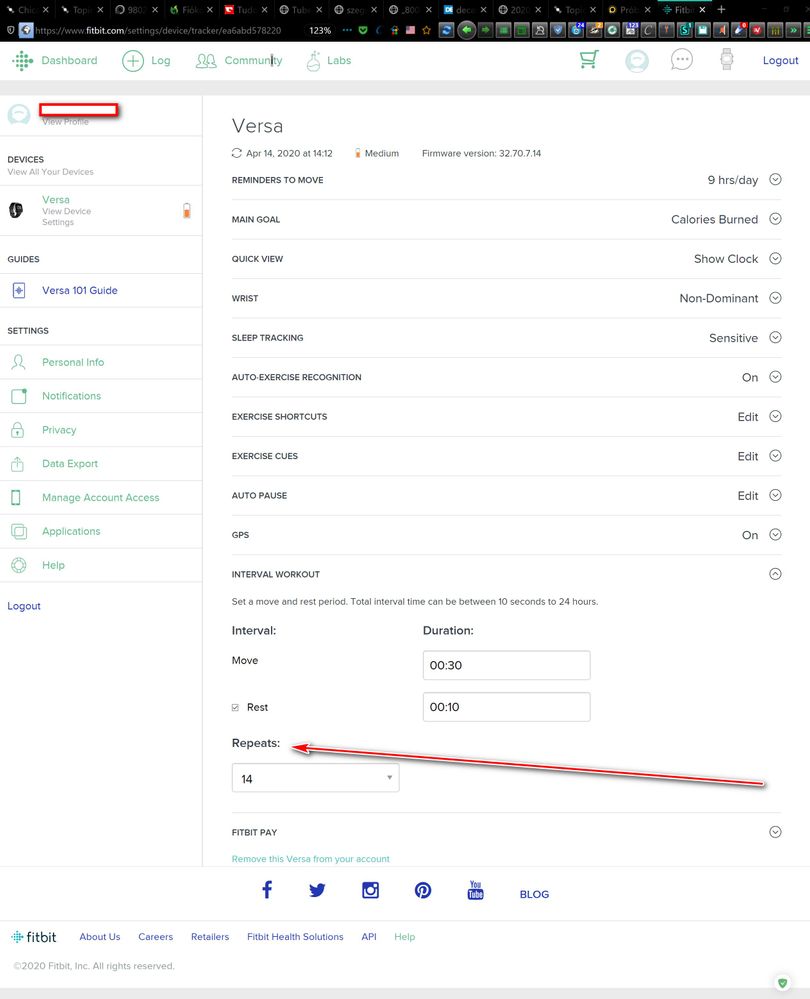The width and height of the screenshot is (810, 999).
Task: Open the Repeats dropdown showing 14
Action: click(x=315, y=778)
